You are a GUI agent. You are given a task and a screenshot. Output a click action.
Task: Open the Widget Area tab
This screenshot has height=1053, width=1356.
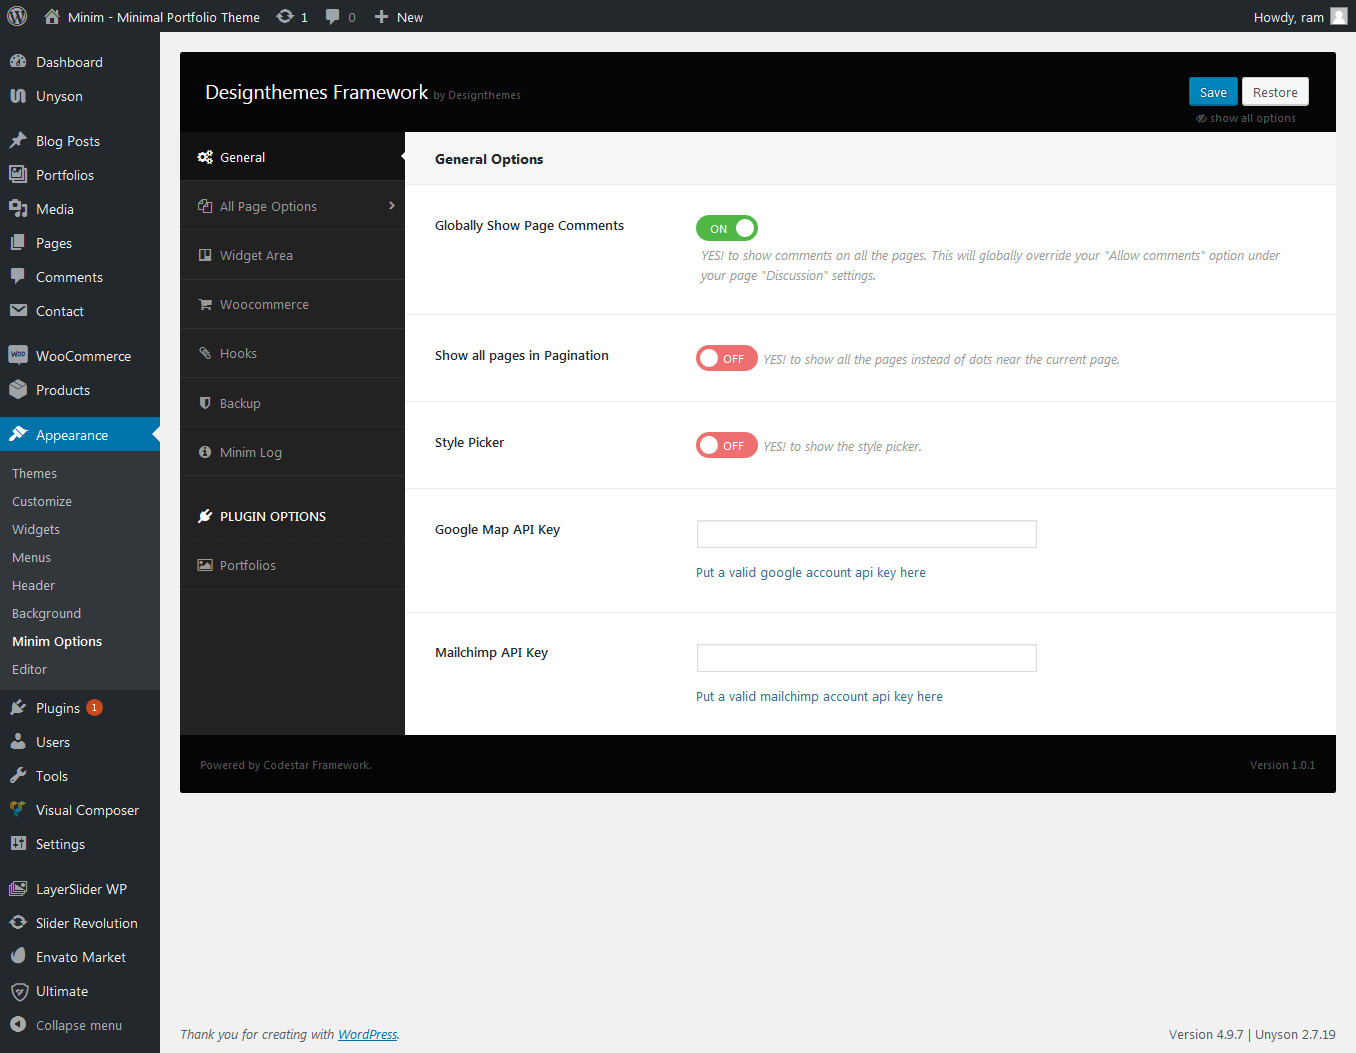coord(292,255)
